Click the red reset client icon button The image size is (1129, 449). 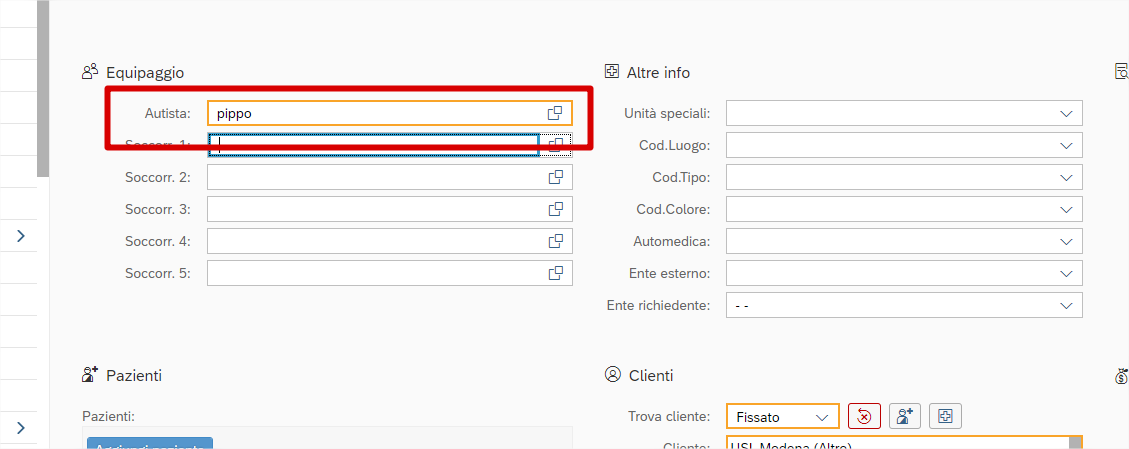[864, 416]
